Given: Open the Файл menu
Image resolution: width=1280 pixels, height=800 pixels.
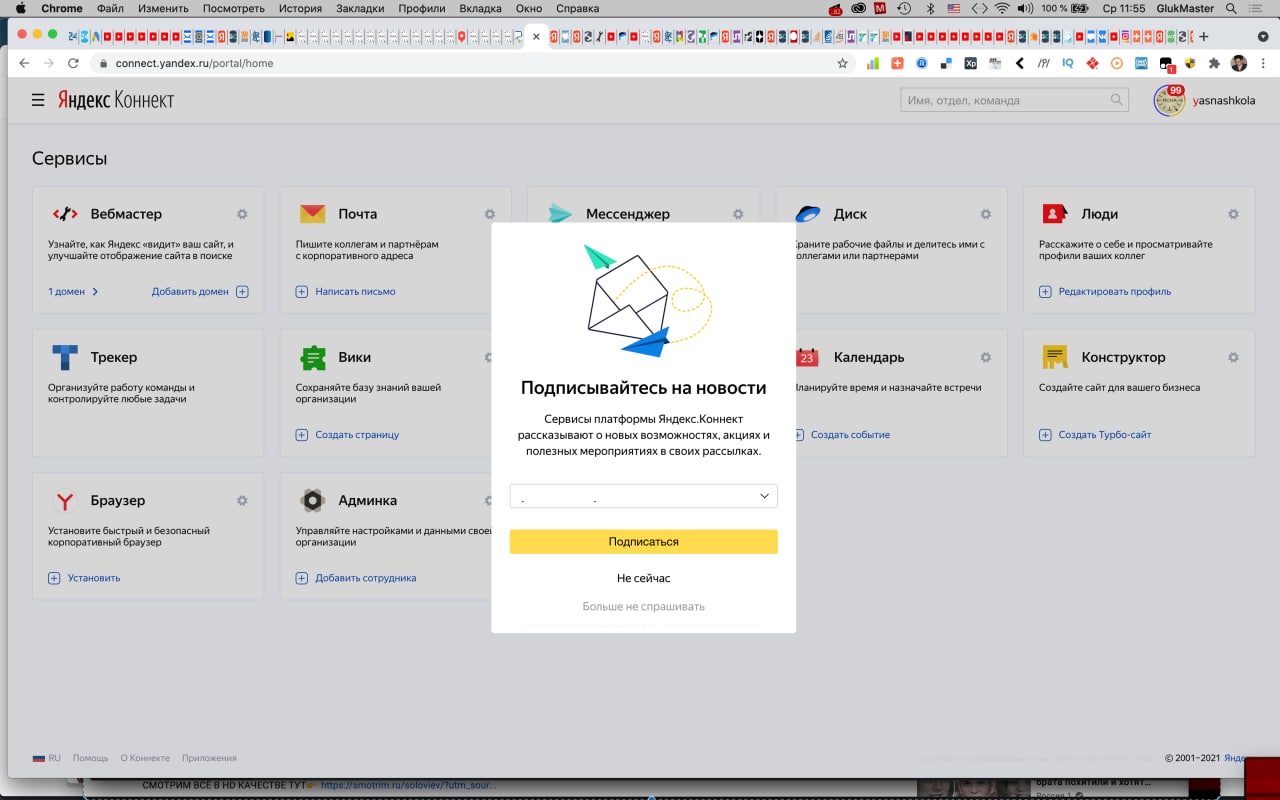Looking at the screenshot, I should pos(110,8).
